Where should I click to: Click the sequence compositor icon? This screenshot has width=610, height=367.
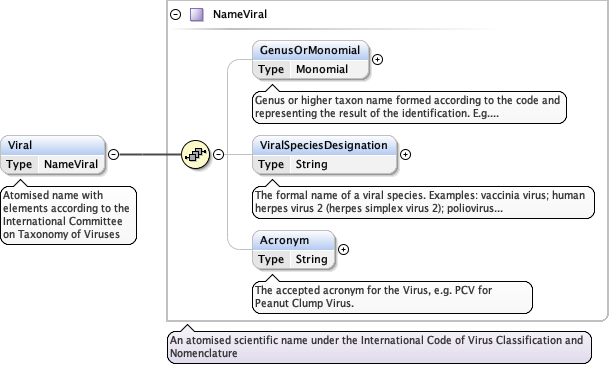(x=195, y=155)
